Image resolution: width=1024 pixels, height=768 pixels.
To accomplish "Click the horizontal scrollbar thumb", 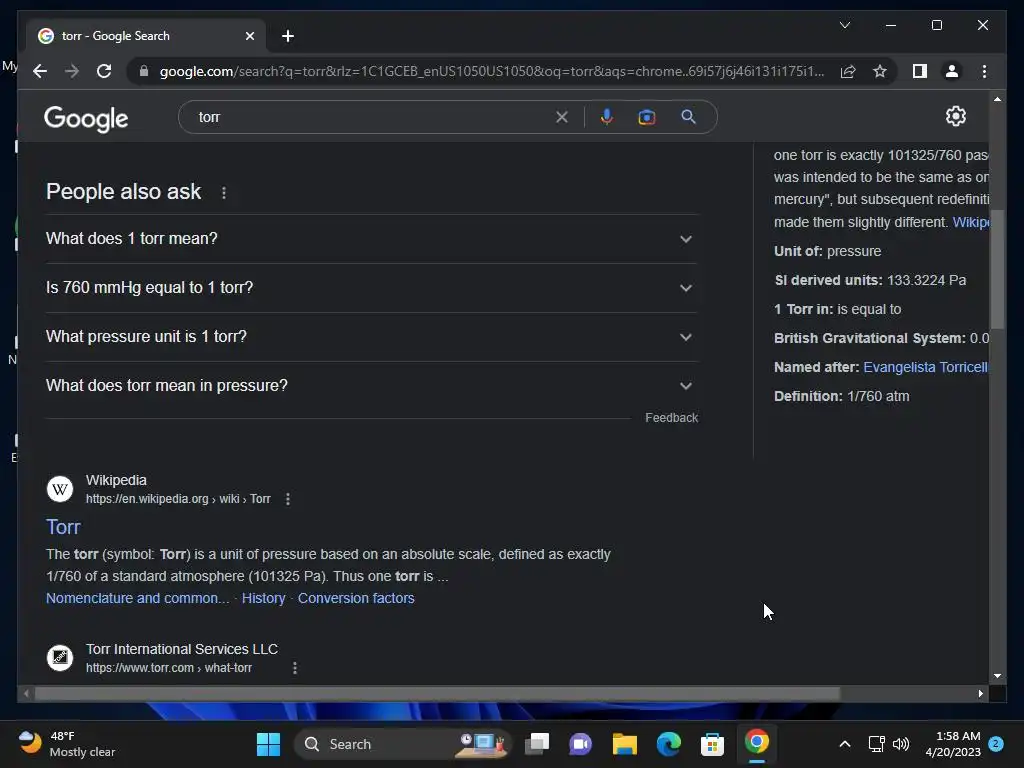I will (438, 694).
